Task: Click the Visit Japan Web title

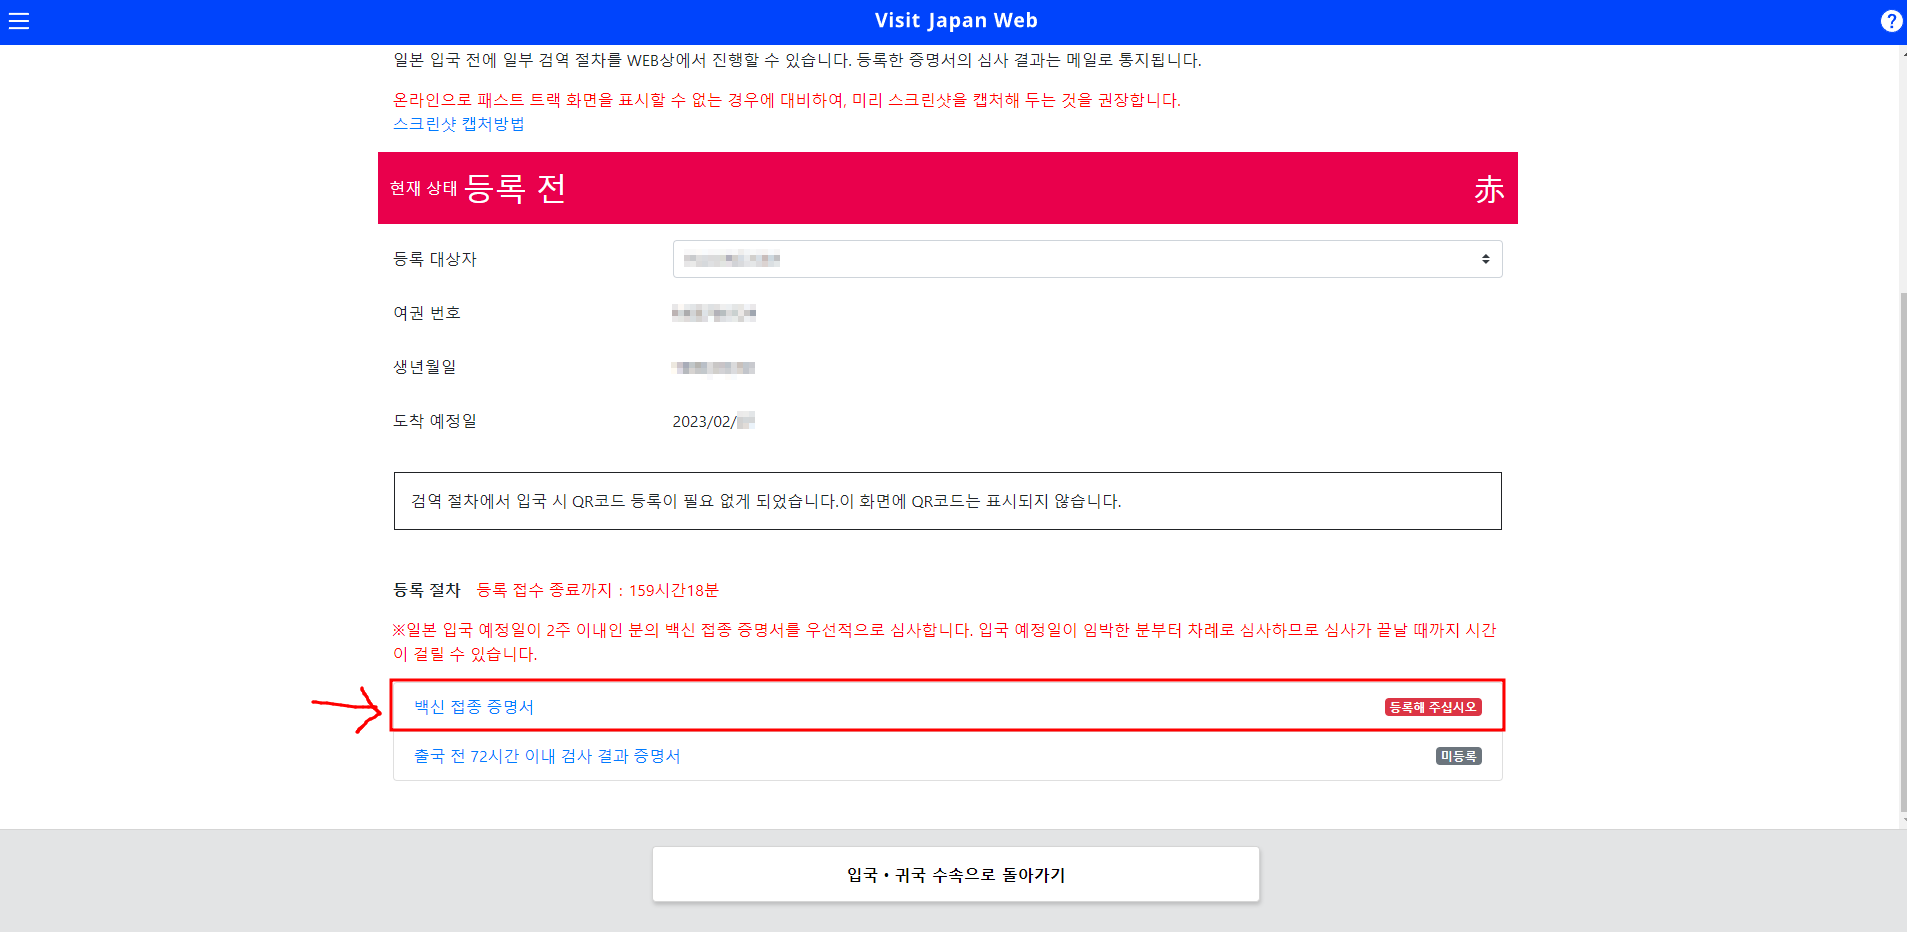Action: coord(956,21)
